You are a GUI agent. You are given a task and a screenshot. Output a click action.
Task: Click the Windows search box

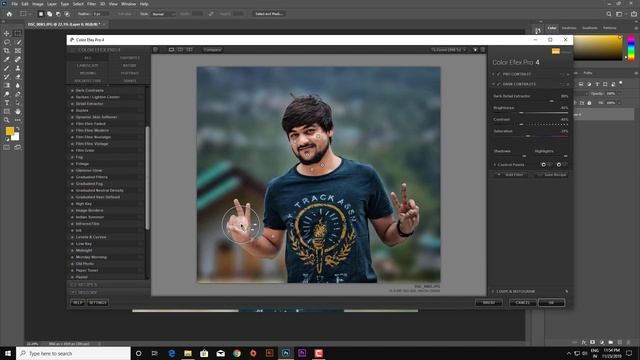[x=73, y=353]
